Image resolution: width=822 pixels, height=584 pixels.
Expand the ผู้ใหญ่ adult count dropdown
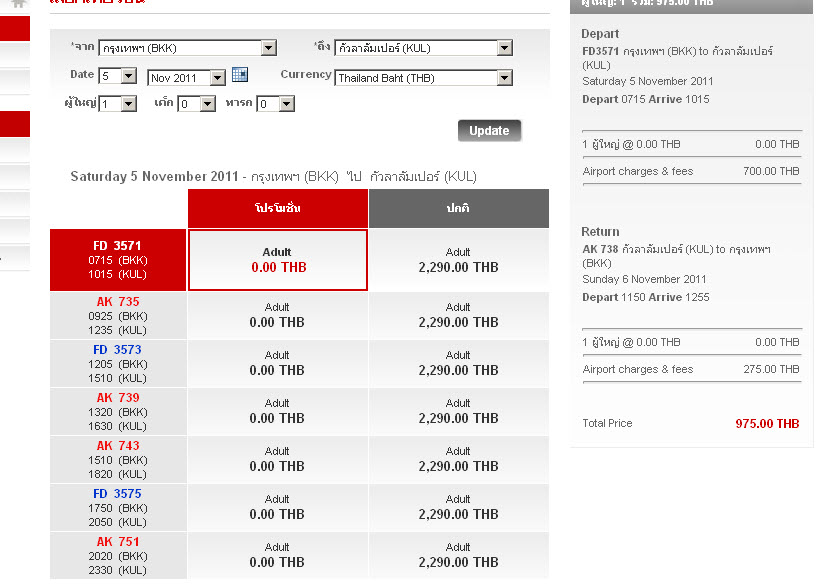click(118, 104)
